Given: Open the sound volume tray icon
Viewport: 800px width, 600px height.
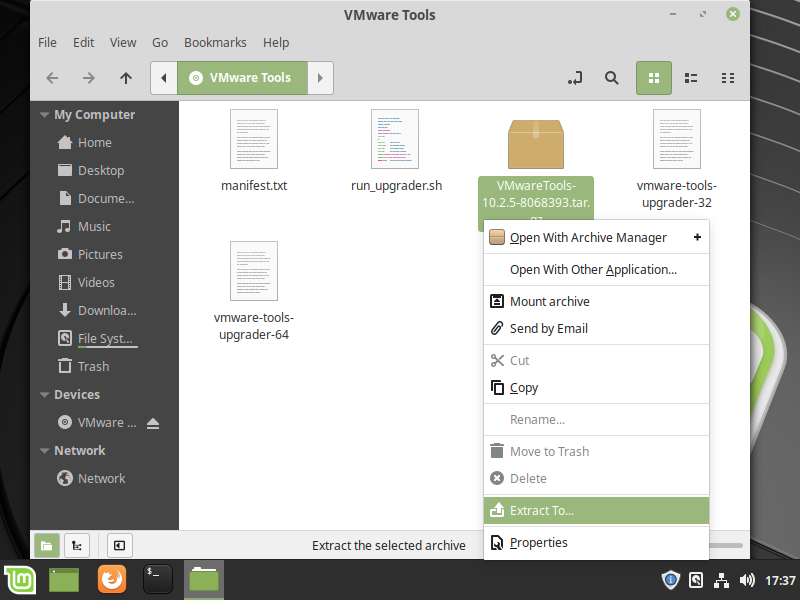Looking at the screenshot, I should click(747, 580).
